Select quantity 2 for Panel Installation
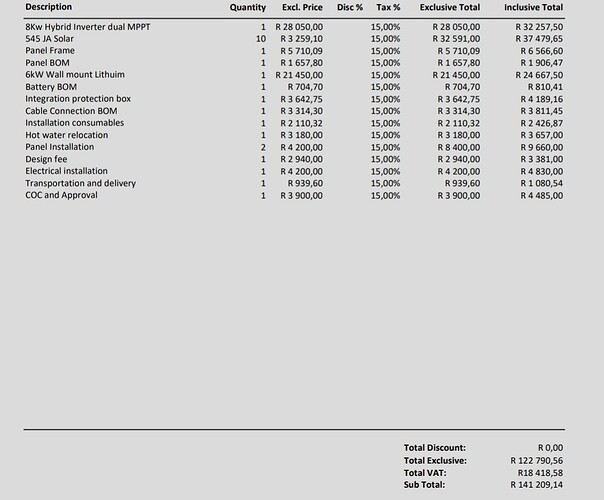The height and width of the screenshot is (500, 604). coord(263,147)
